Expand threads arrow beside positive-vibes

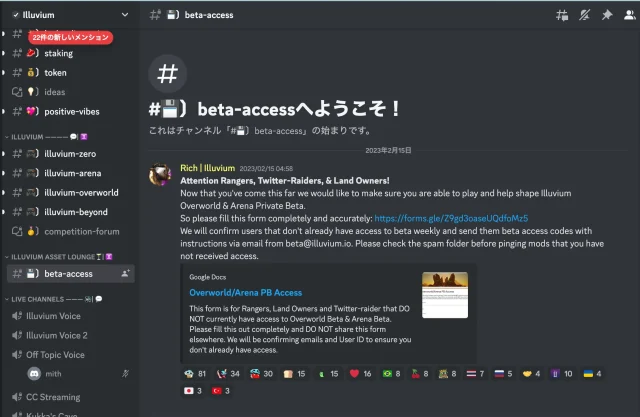[x=3, y=111]
